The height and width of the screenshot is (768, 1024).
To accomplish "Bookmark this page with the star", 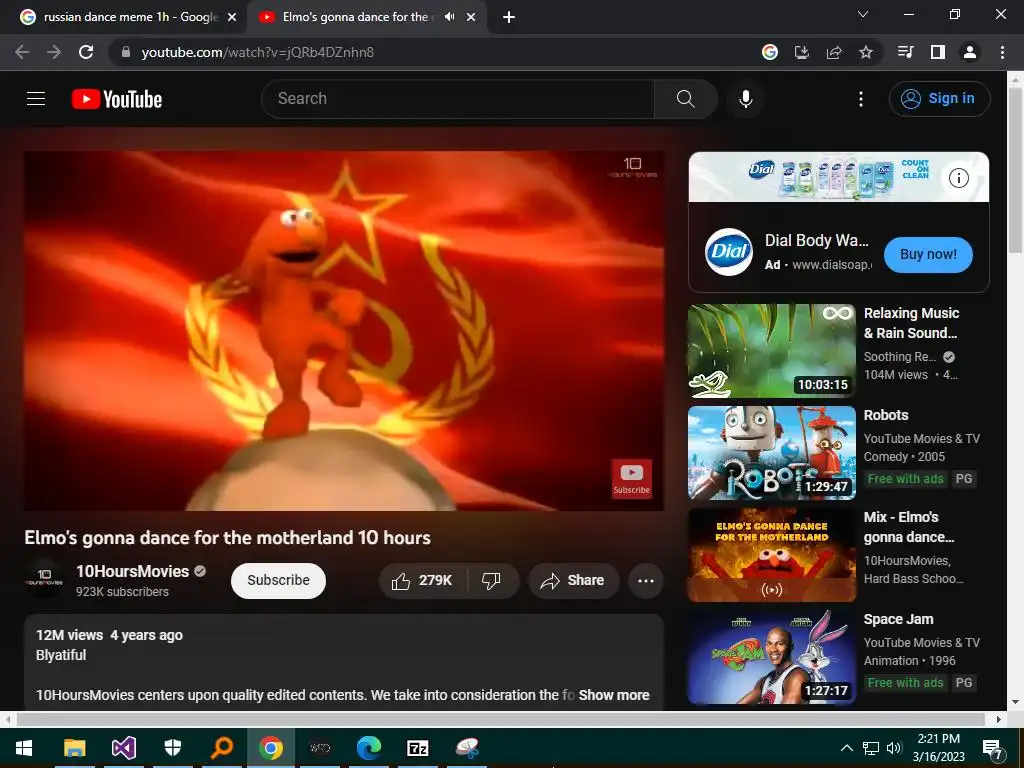I will [866, 52].
